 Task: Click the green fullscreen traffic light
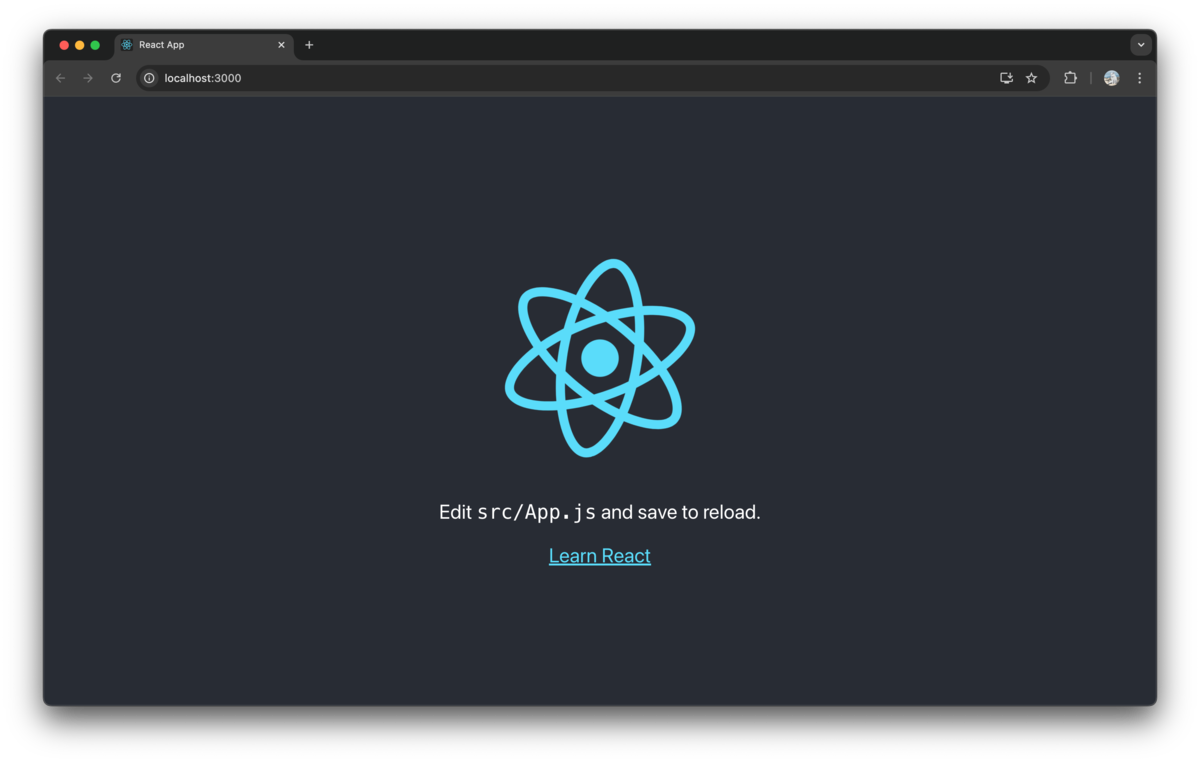click(x=95, y=44)
